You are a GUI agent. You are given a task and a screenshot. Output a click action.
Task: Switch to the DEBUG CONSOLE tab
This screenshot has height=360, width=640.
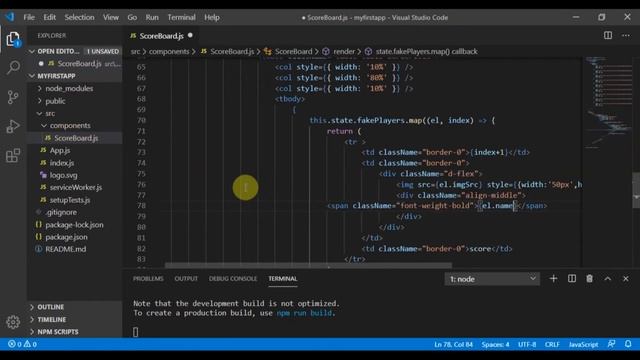[x=233, y=279]
